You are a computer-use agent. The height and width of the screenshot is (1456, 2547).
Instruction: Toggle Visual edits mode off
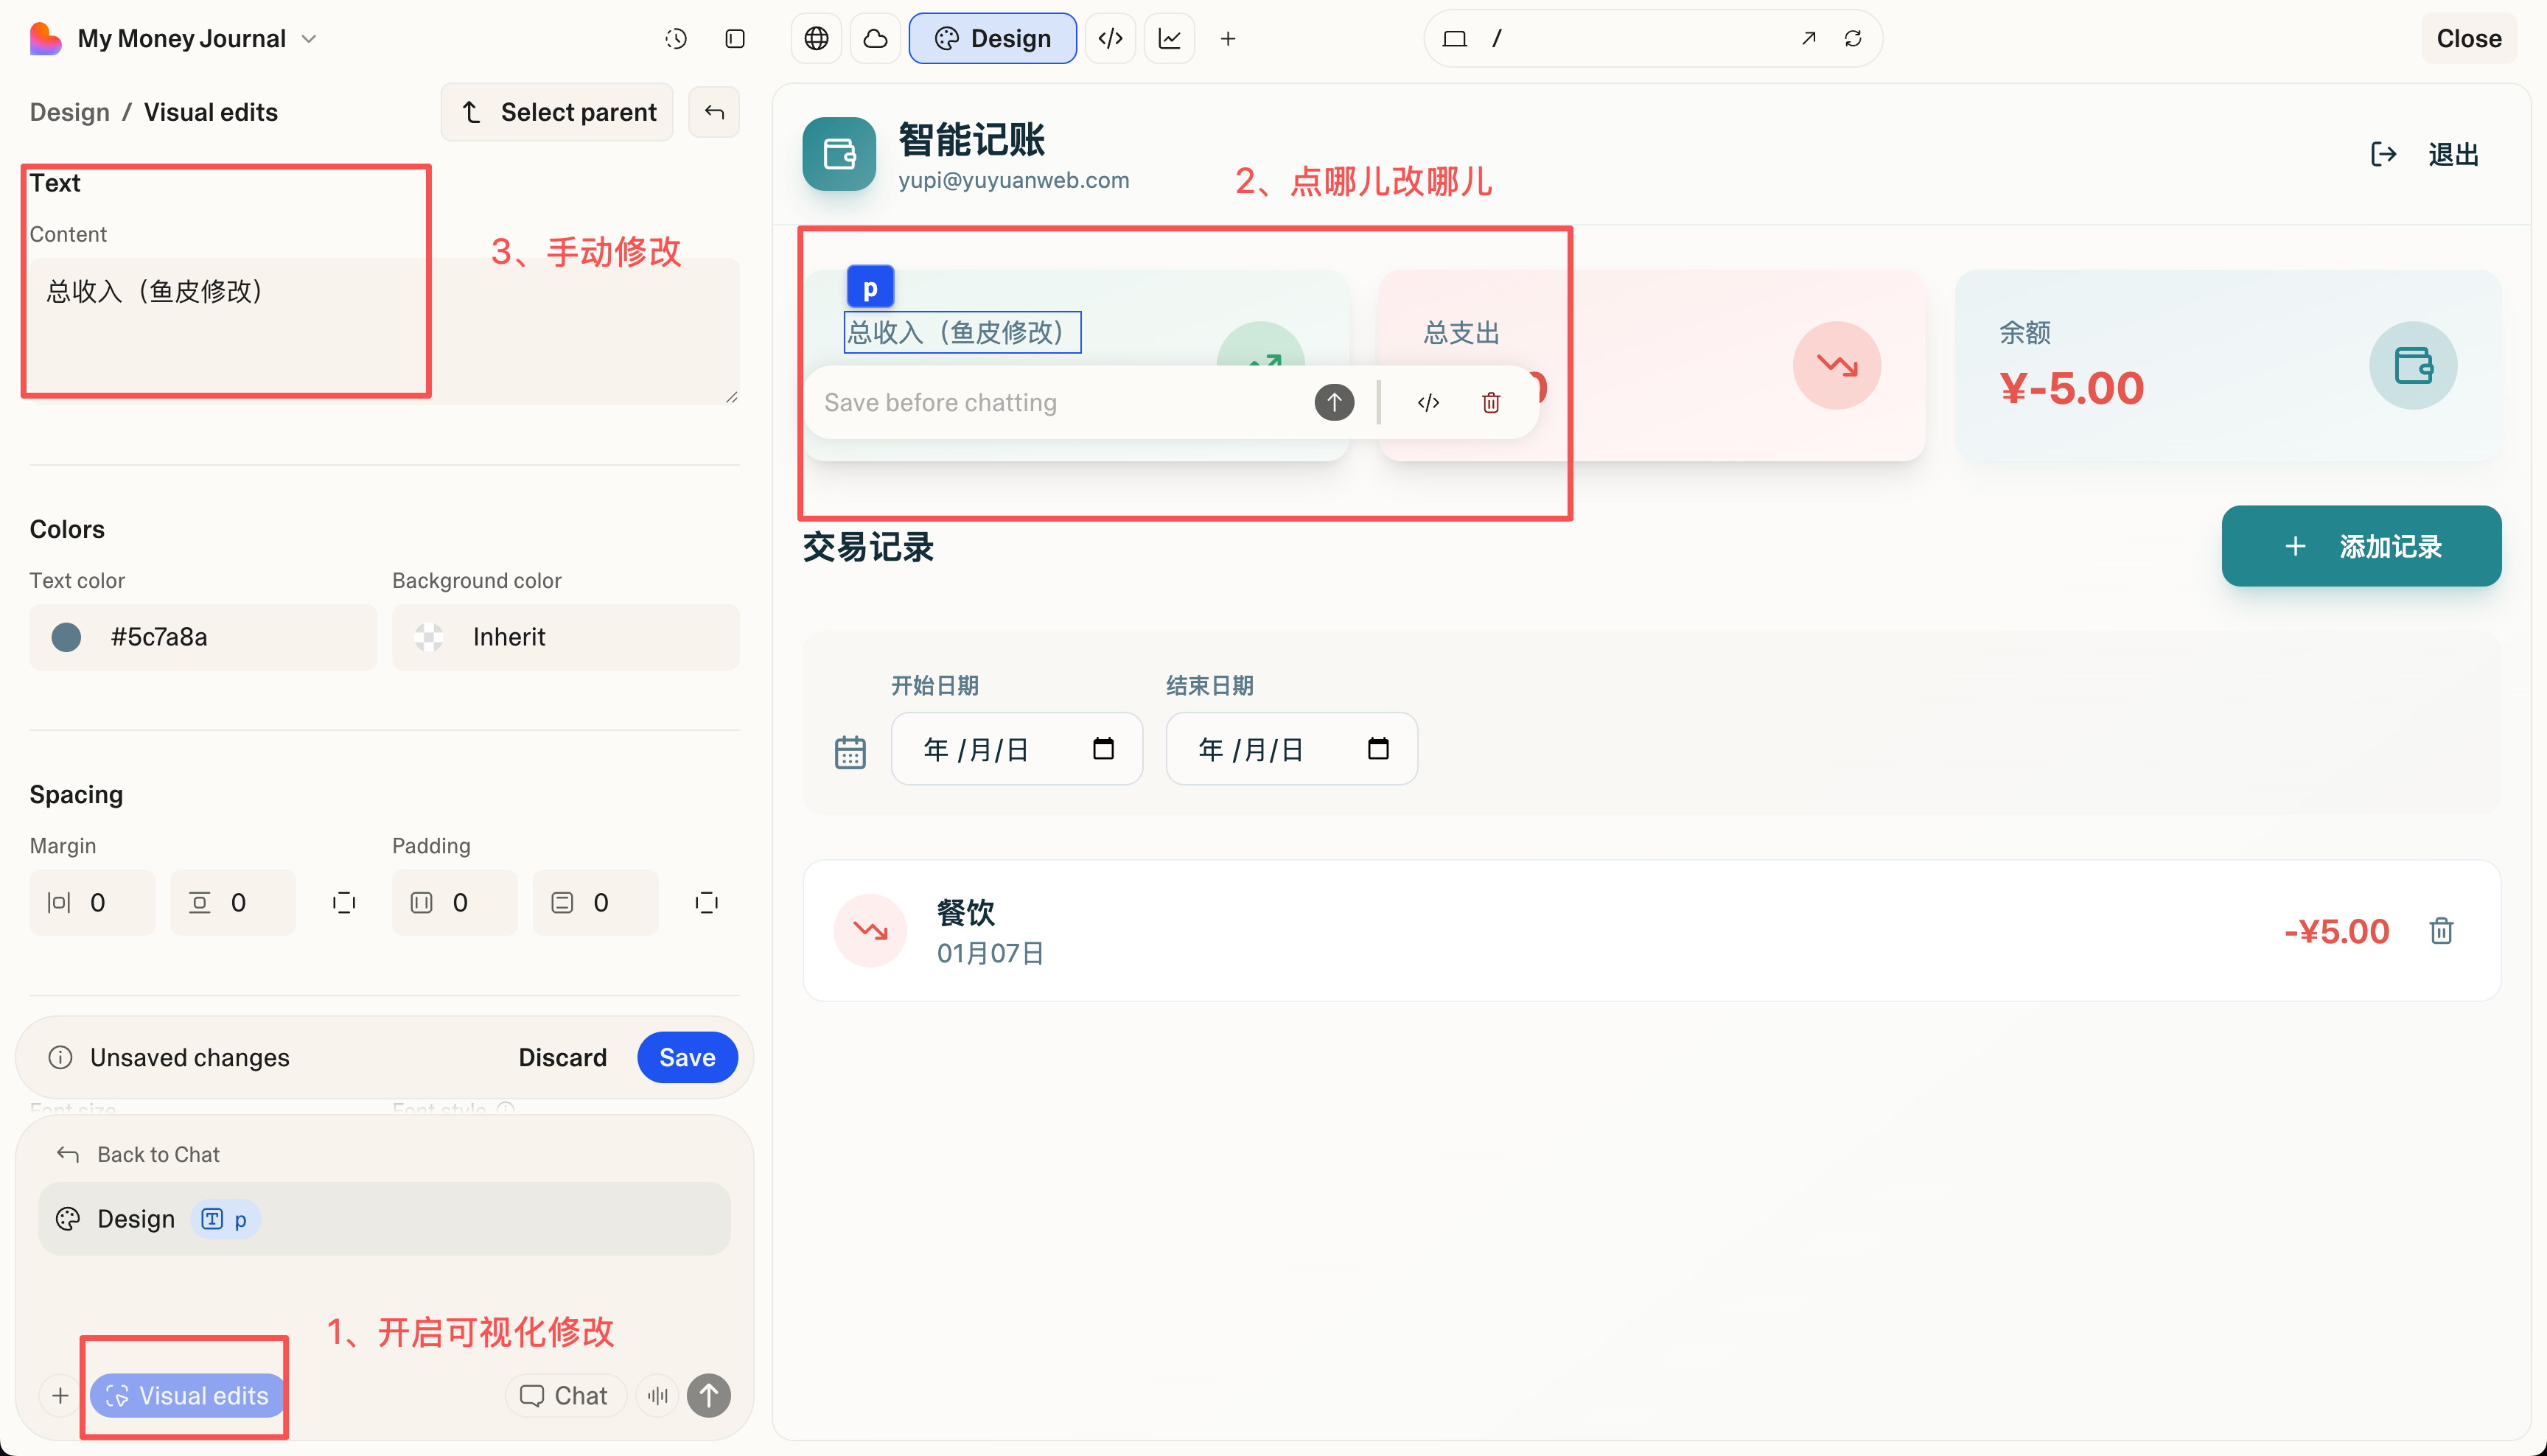click(187, 1395)
